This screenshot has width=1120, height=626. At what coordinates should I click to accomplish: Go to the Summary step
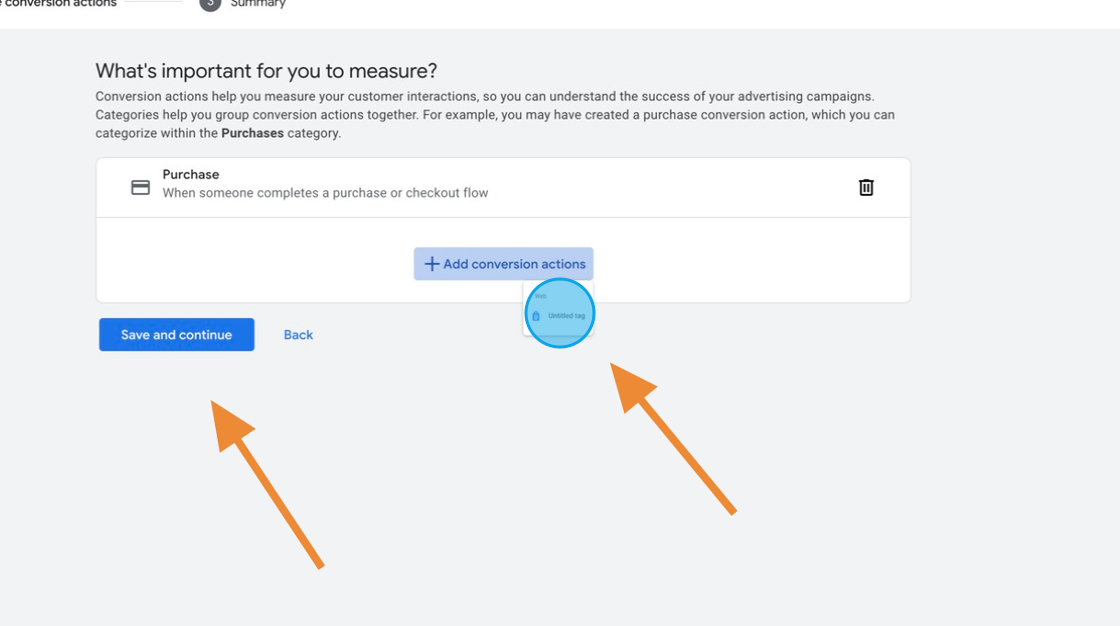pyautogui.click(x=258, y=4)
